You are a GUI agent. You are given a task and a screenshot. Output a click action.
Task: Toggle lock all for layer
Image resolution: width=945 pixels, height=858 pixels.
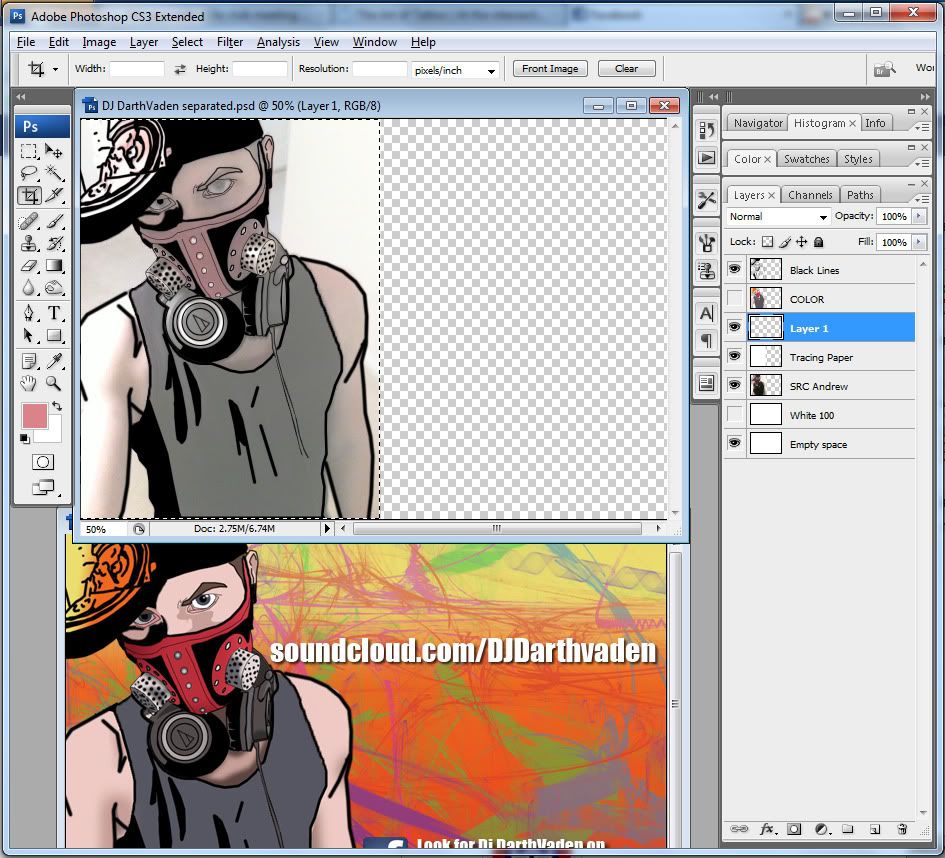pyautogui.click(x=818, y=242)
